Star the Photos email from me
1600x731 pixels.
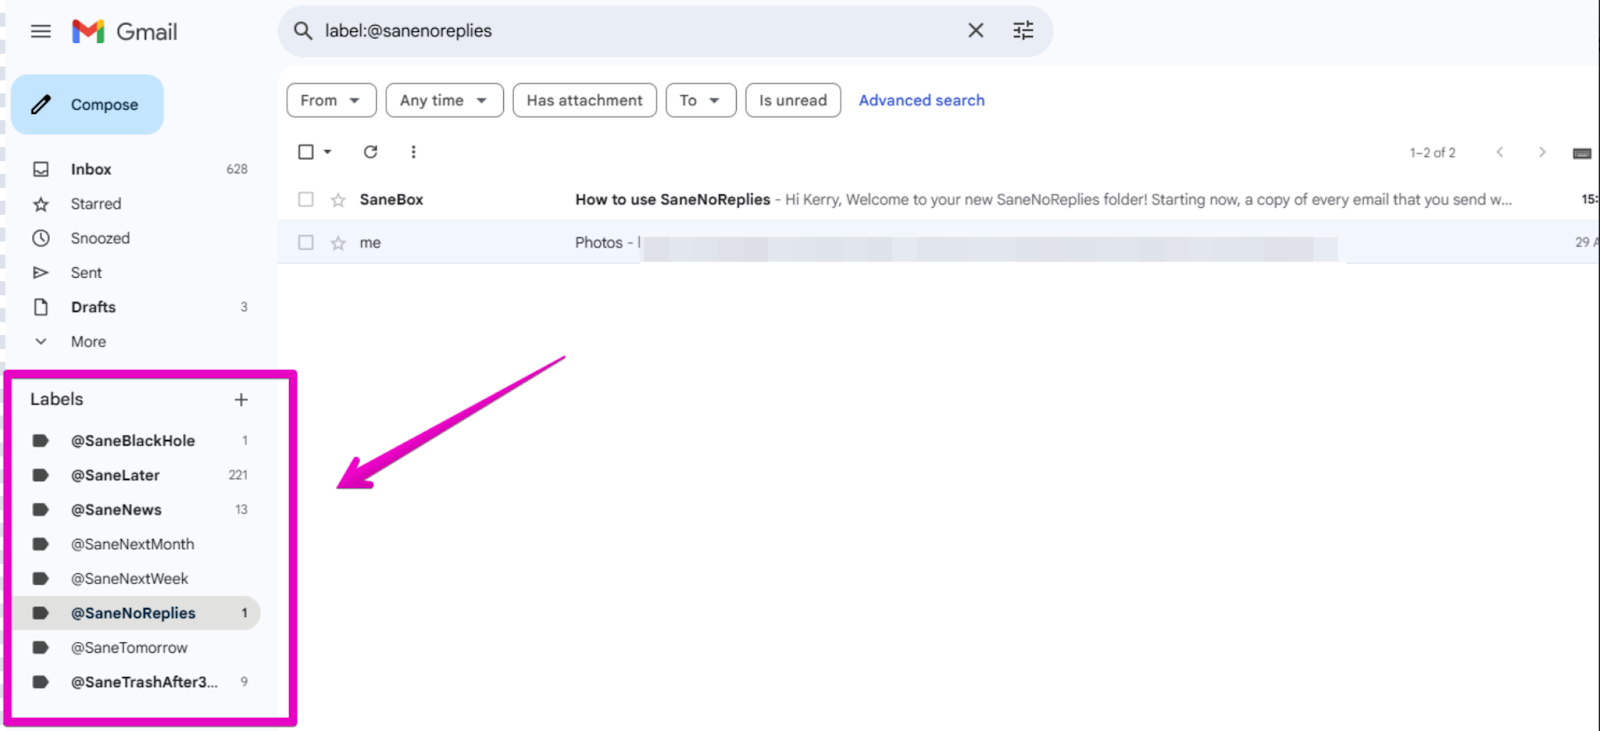(338, 243)
